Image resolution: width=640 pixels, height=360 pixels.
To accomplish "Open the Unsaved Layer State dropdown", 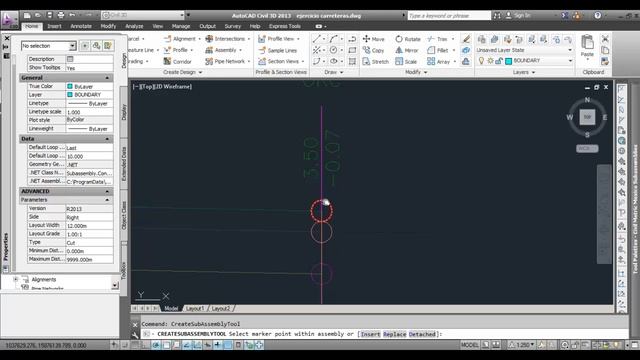I will tap(524, 50).
